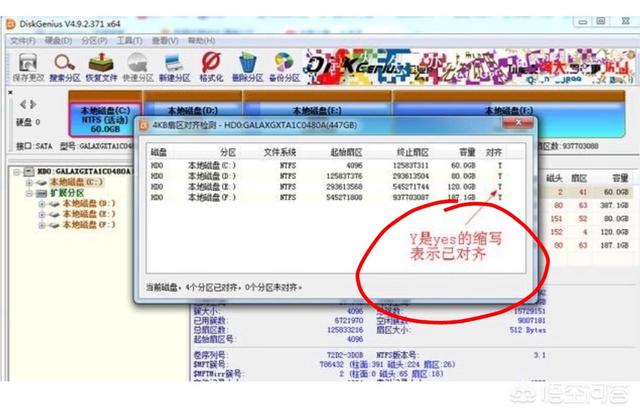Collapse the 扩展分区 node in the tree
The width and height of the screenshot is (640, 415).
pos(29,193)
